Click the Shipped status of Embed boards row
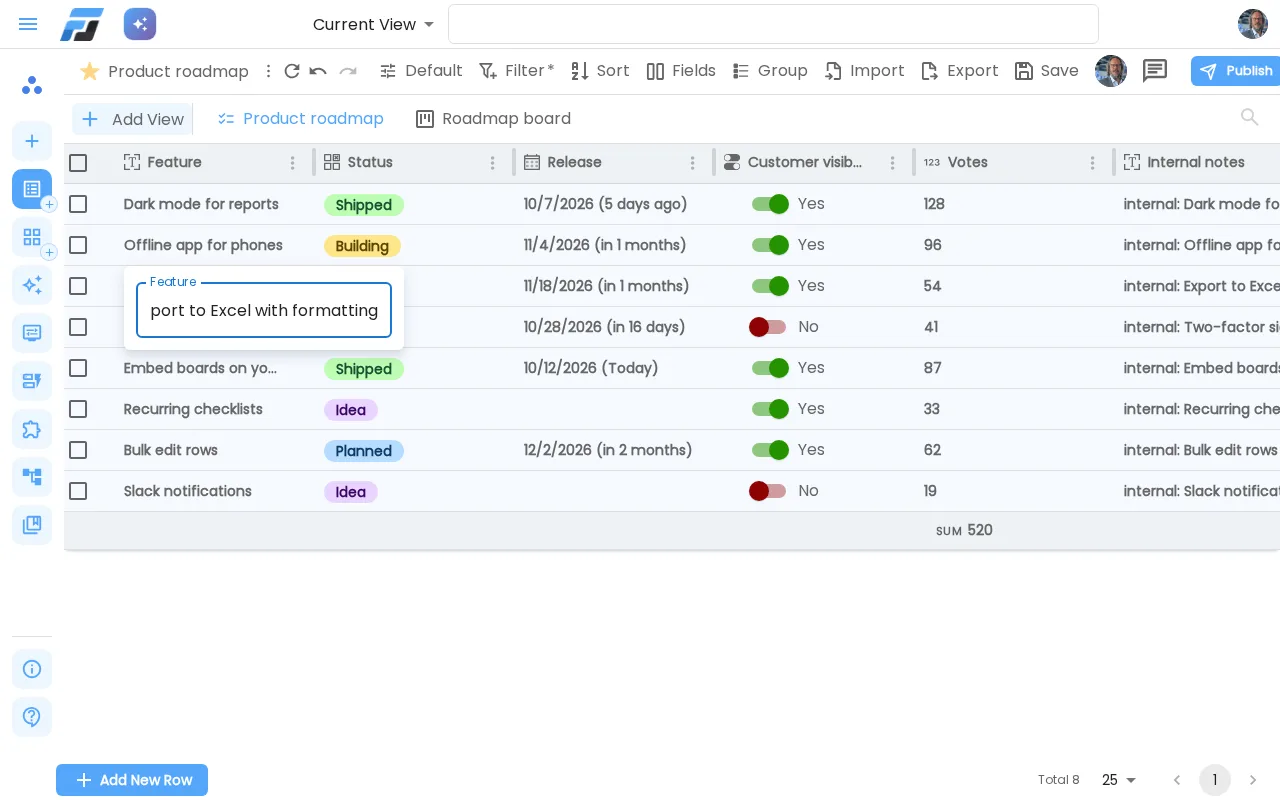 coord(364,369)
